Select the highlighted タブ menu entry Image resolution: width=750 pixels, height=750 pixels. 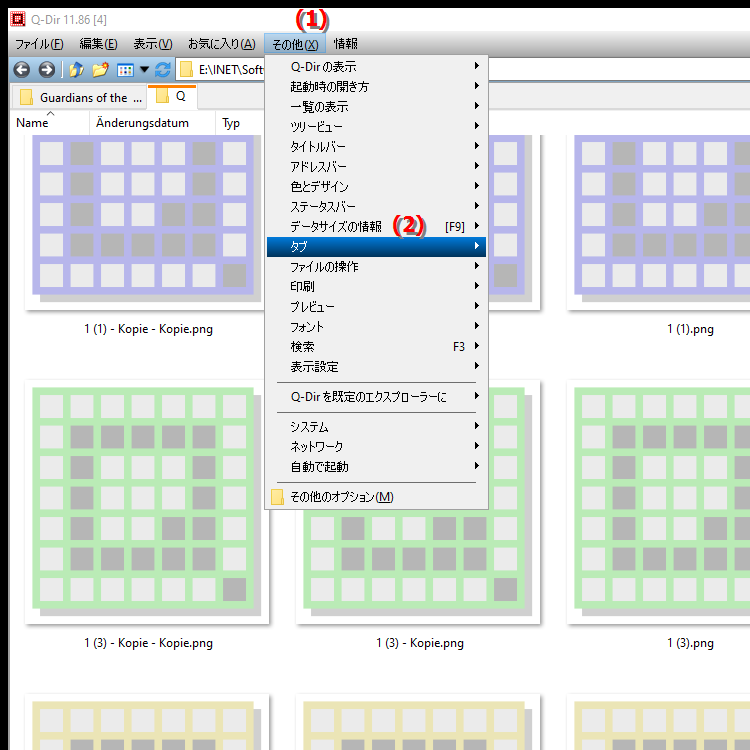pyautogui.click(x=376, y=247)
